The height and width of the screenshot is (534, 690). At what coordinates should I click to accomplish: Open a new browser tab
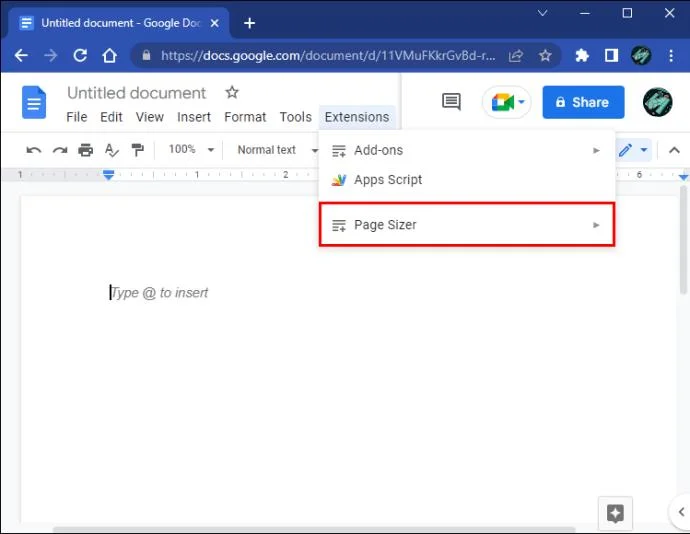[250, 23]
